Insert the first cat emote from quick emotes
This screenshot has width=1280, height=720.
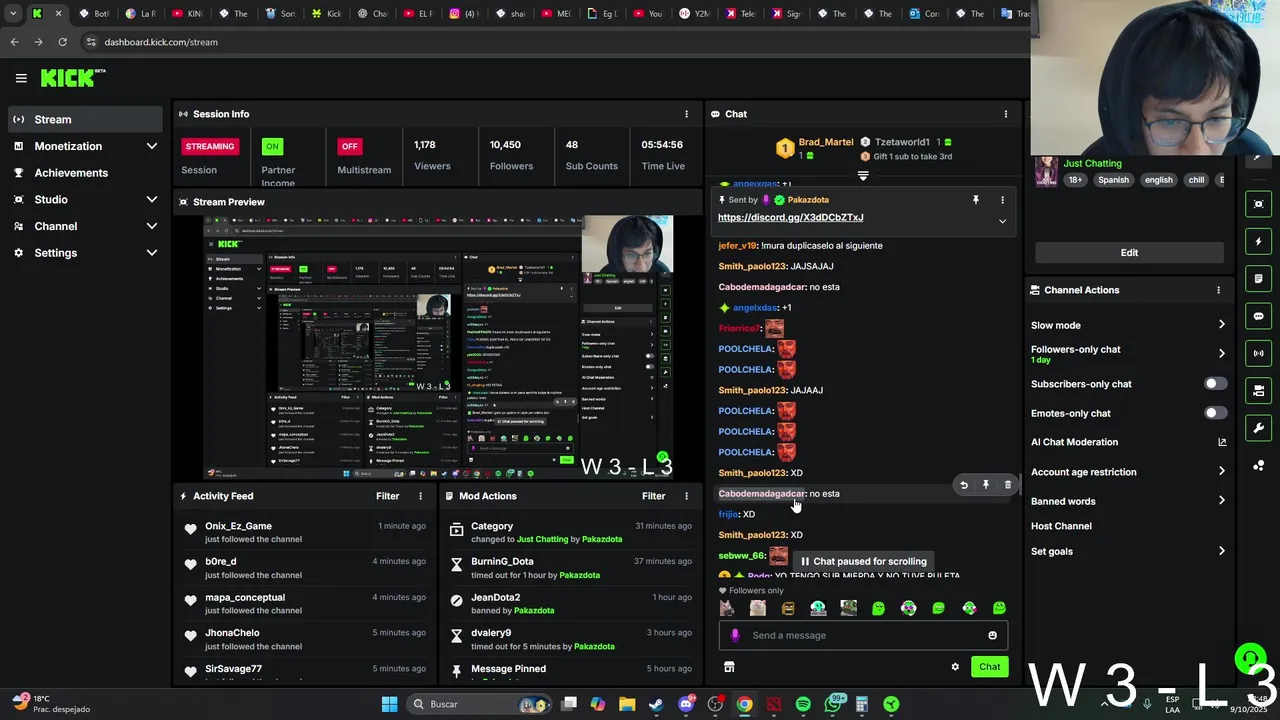coord(727,608)
